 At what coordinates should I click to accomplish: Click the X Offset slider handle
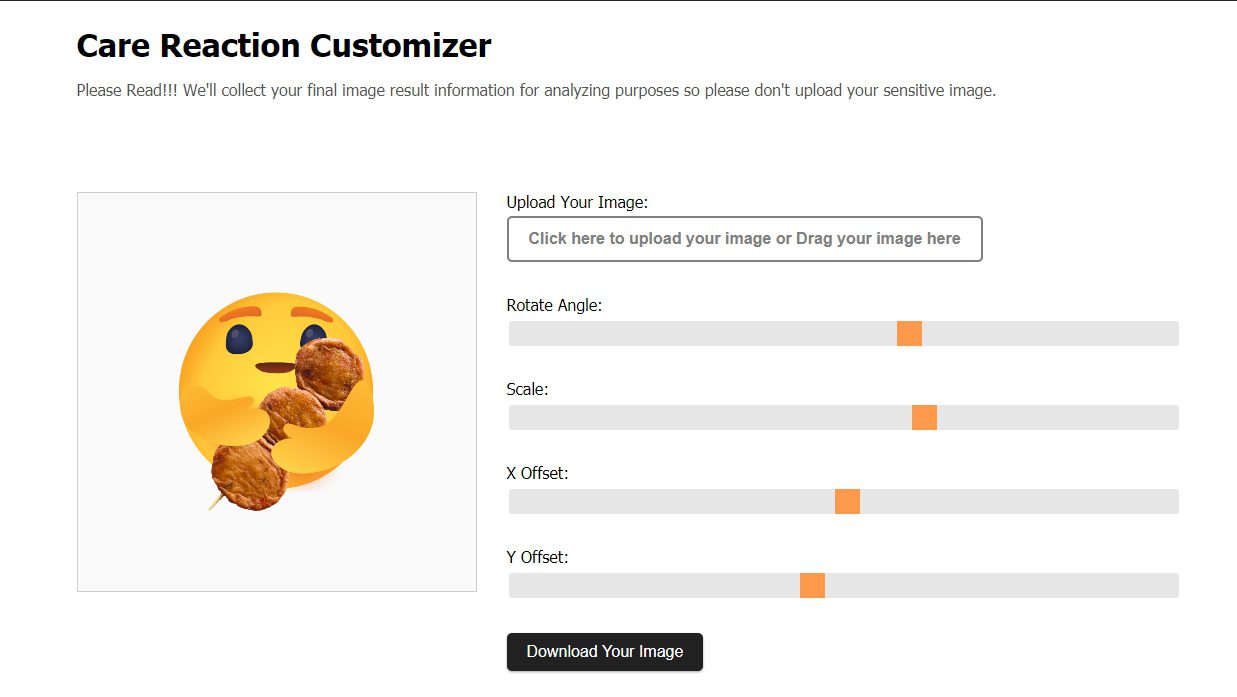(x=847, y=502)
